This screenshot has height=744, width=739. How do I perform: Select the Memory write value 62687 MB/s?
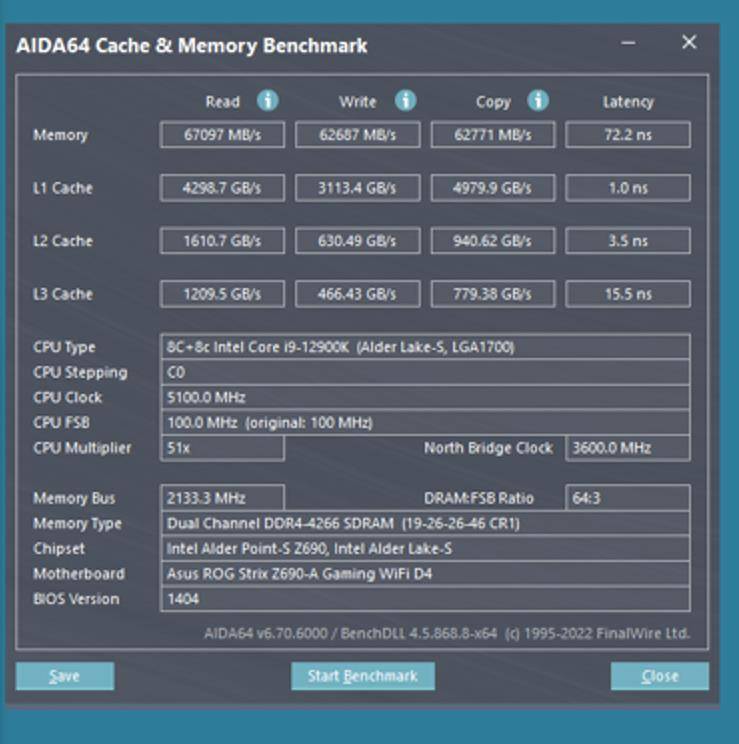click(x=357, y=135)
